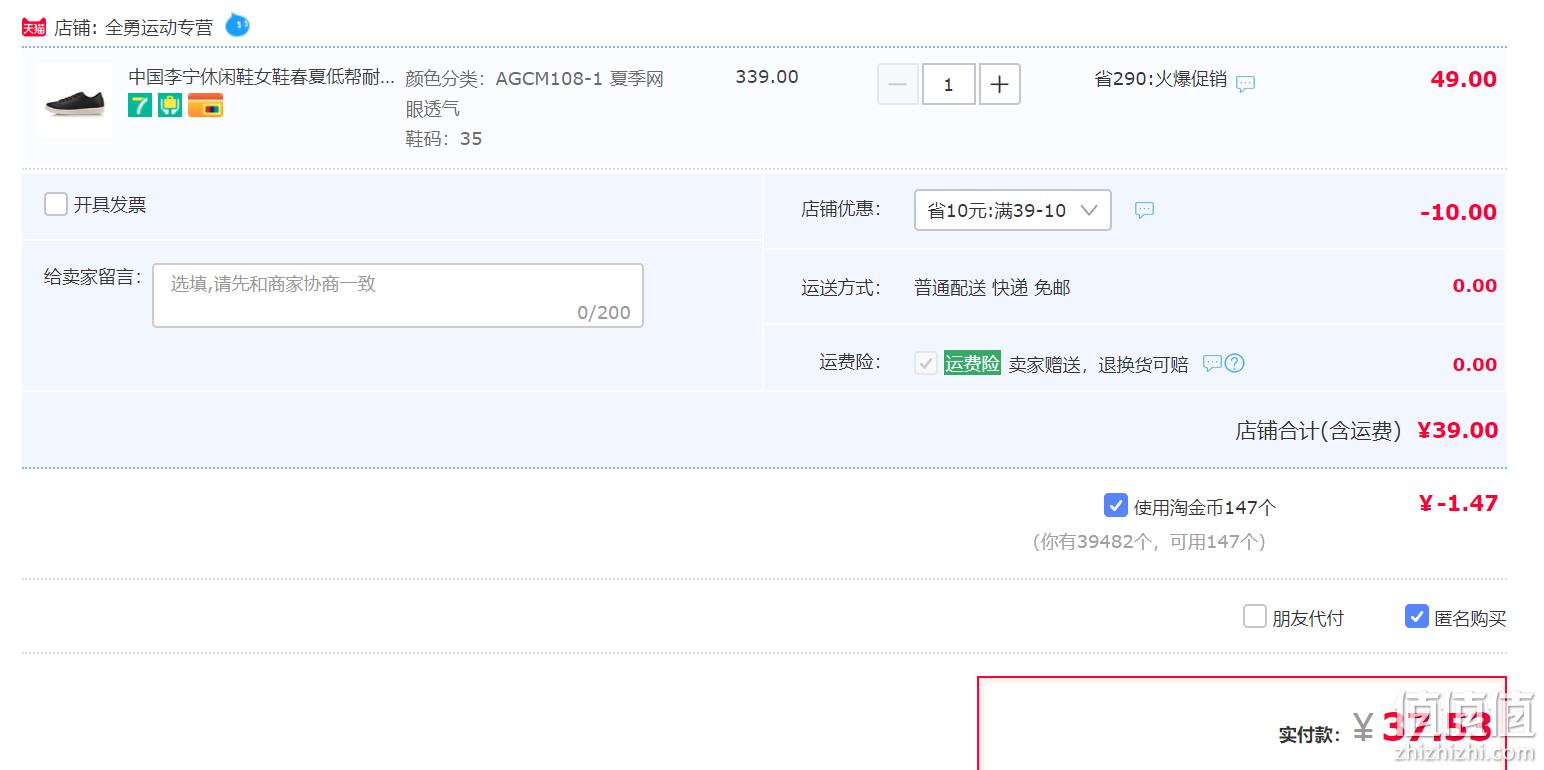The height and width of the screenshot is (770, 1544).
Task: Click the item subtotal 49.00
Action: 1463,79
